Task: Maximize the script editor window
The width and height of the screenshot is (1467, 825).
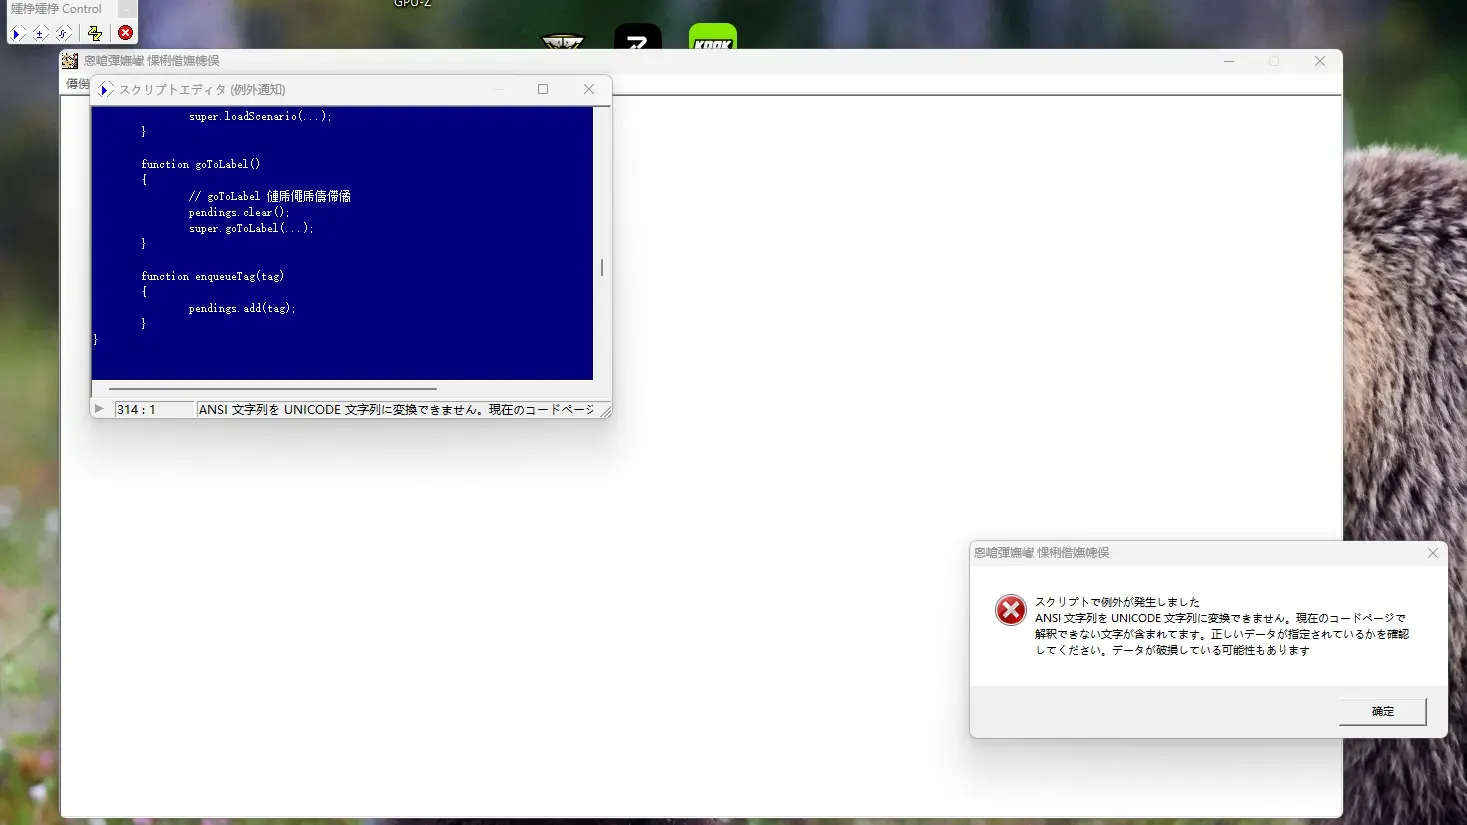Action: coord(543,89)
